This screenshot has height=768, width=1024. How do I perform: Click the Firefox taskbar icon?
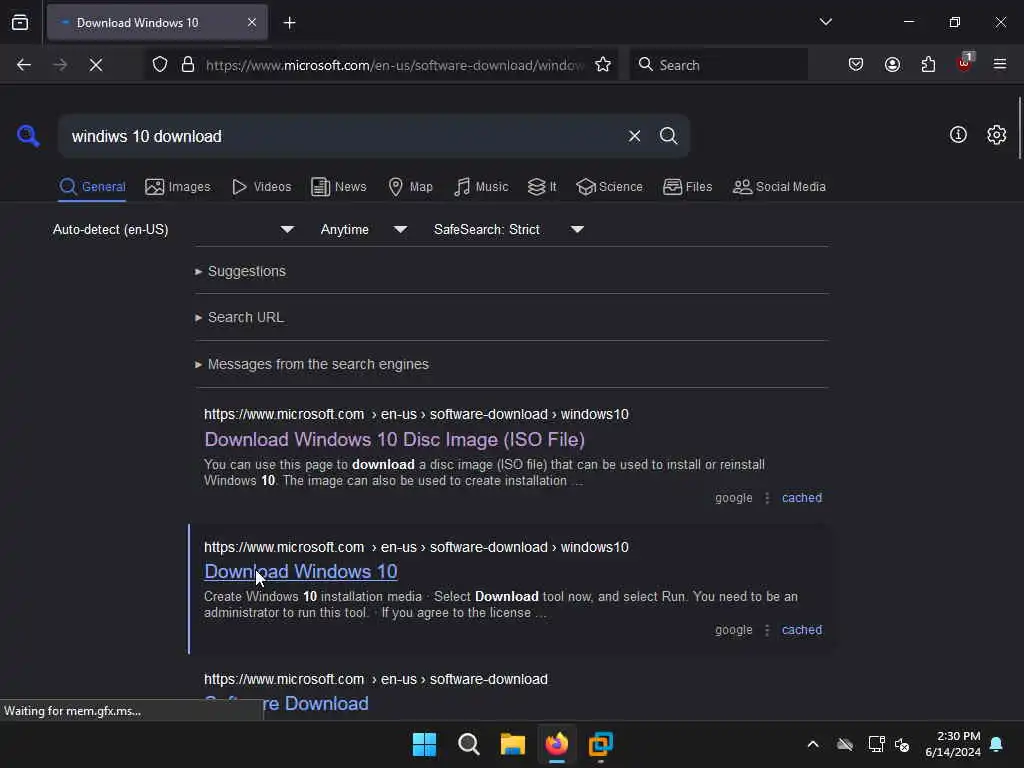[556, 744]
